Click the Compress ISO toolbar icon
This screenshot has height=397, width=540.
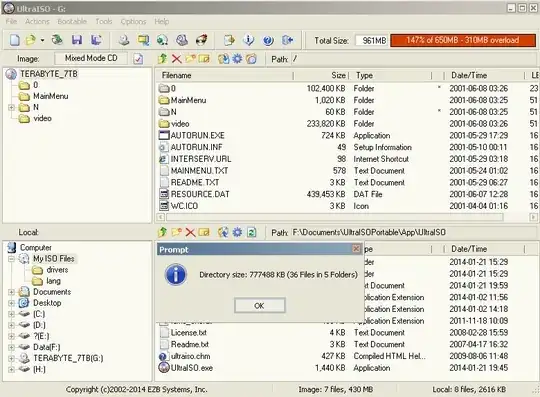tap(201, 40)
